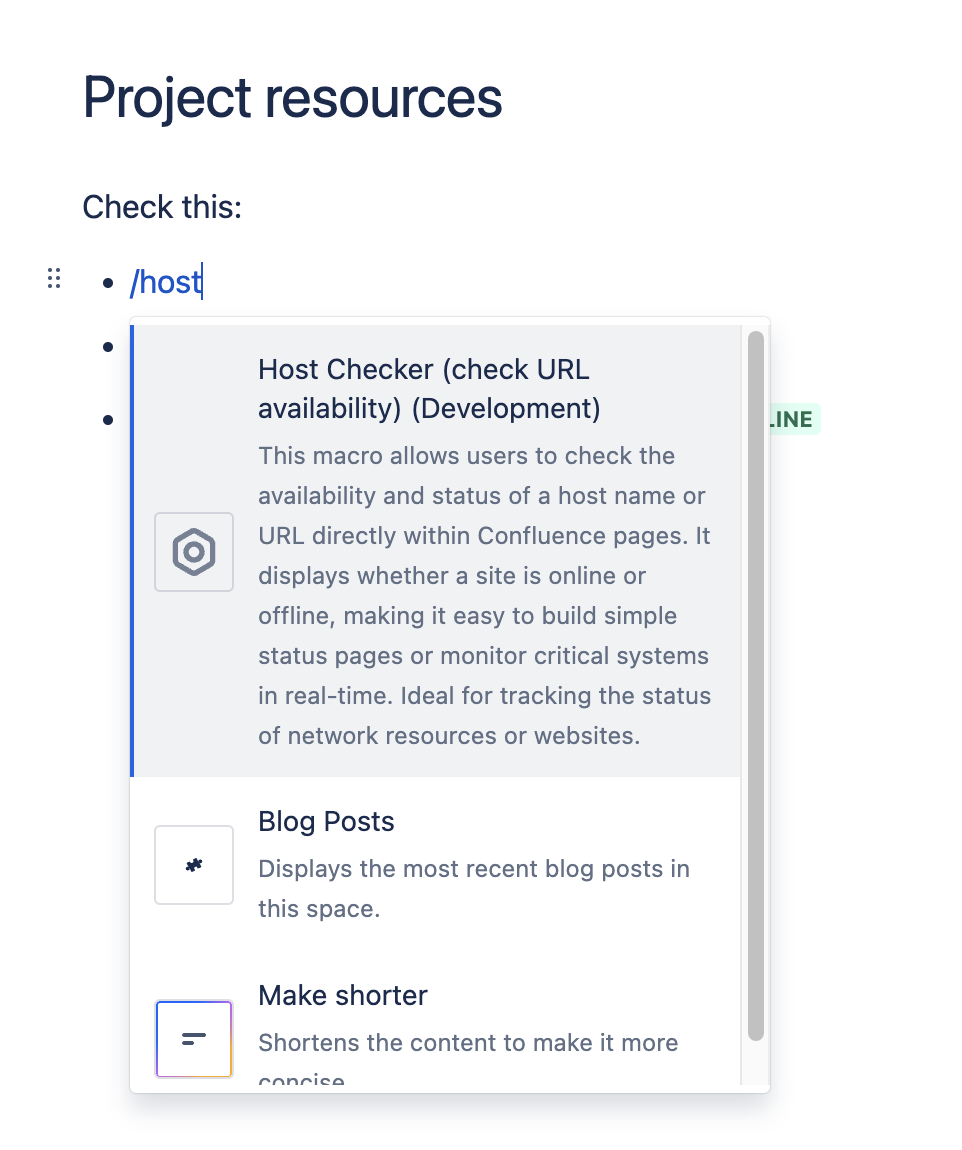Screen dimensions: 962x1150
Task: Click the 'Shortens the content' description text
Action: point(467,1043)
